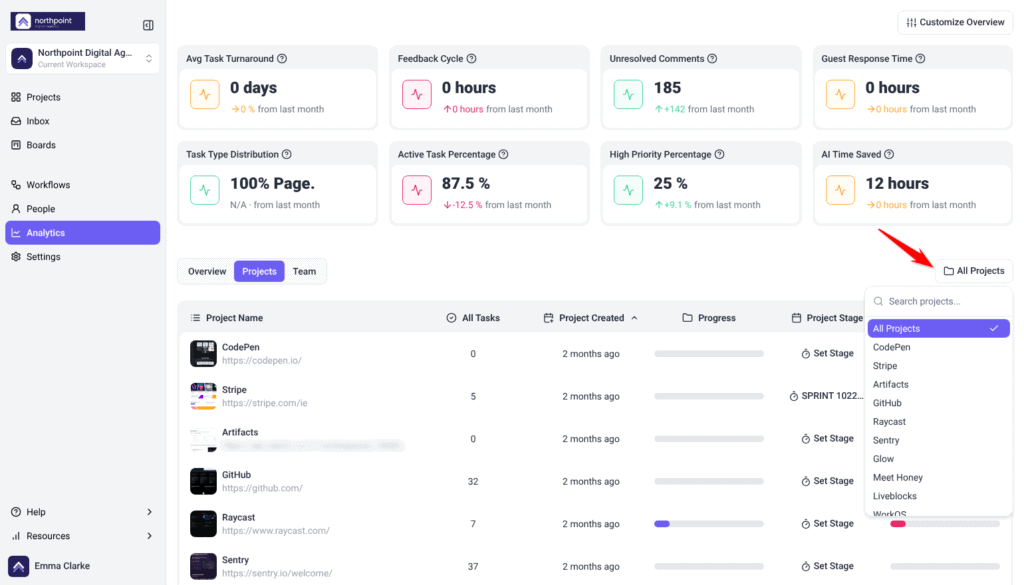Viewport: 1024px width, 585px height.
Task: Focus the Search projects field
Action: click(x=938, y=301)
